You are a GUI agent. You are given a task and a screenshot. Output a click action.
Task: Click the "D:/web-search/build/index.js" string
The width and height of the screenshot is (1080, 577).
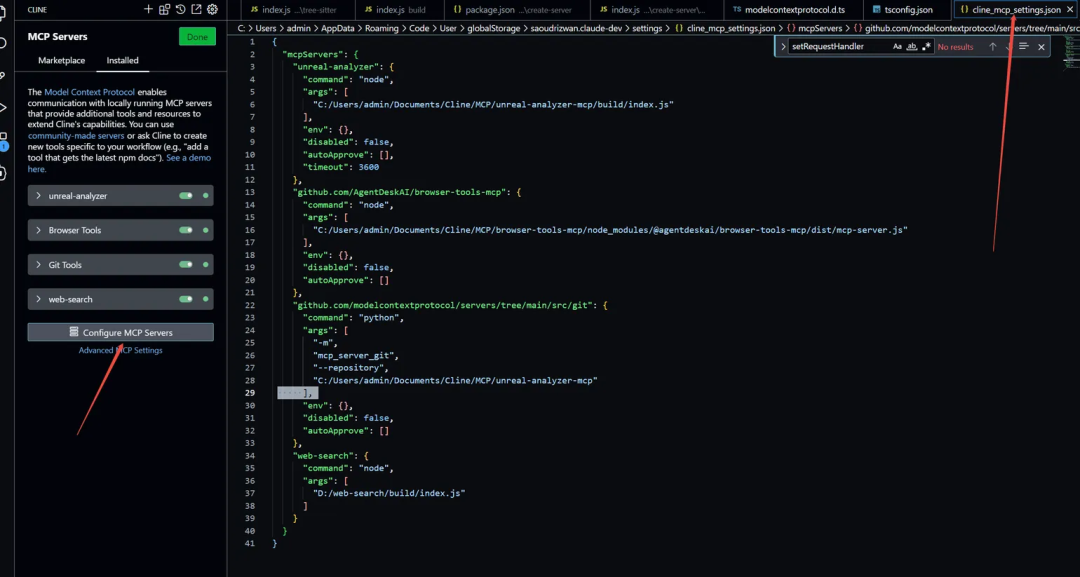389,493
